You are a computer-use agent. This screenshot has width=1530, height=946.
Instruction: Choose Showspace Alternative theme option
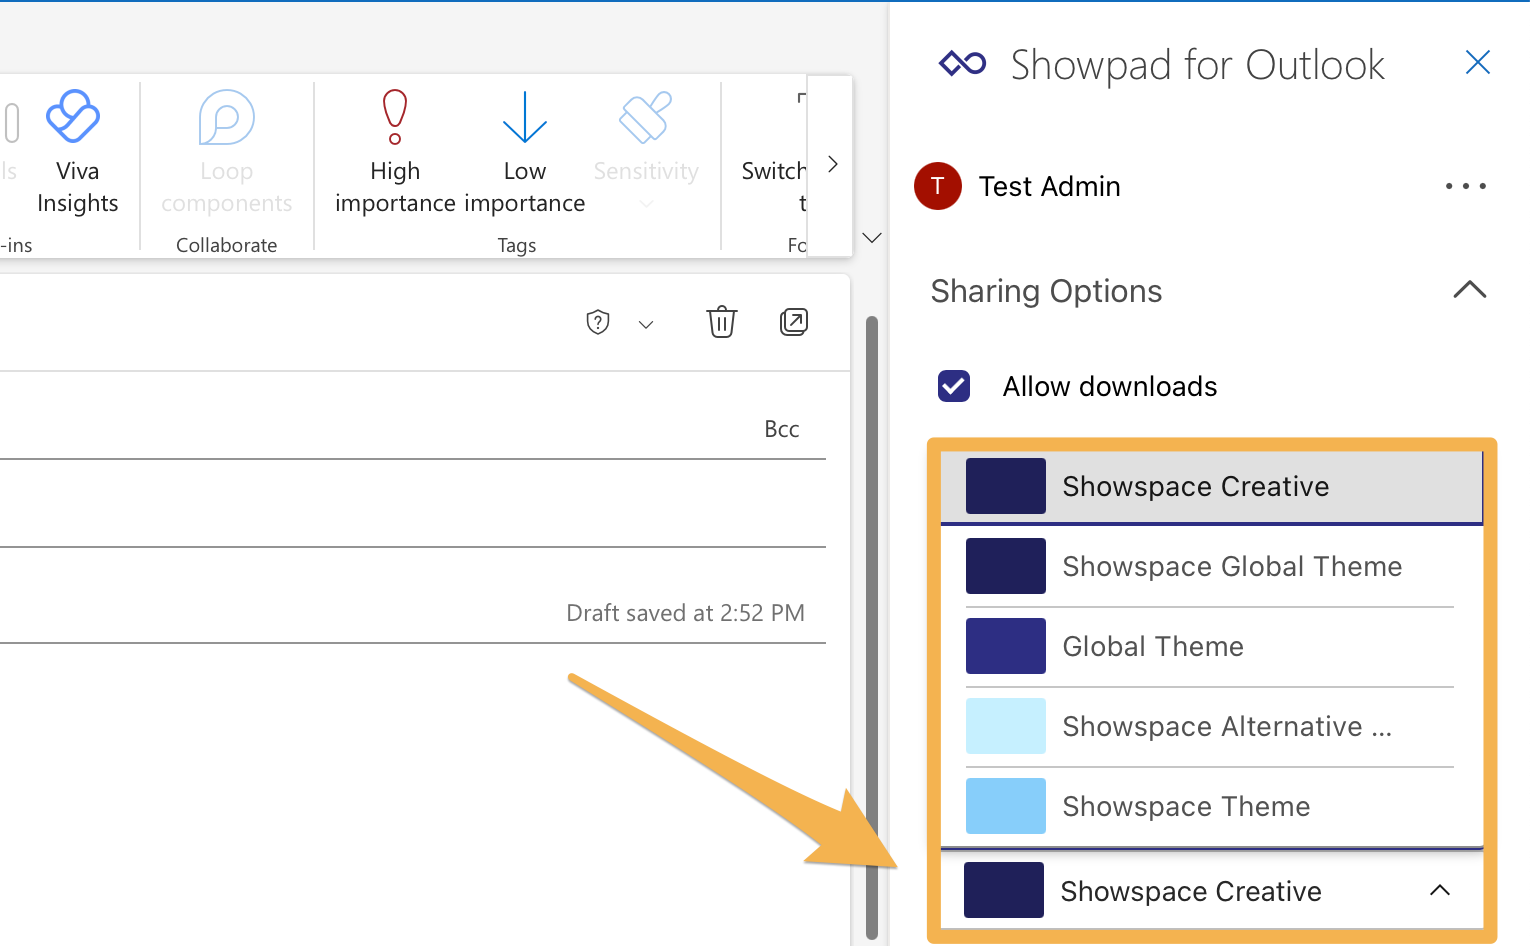click(x=1211, y=726)
